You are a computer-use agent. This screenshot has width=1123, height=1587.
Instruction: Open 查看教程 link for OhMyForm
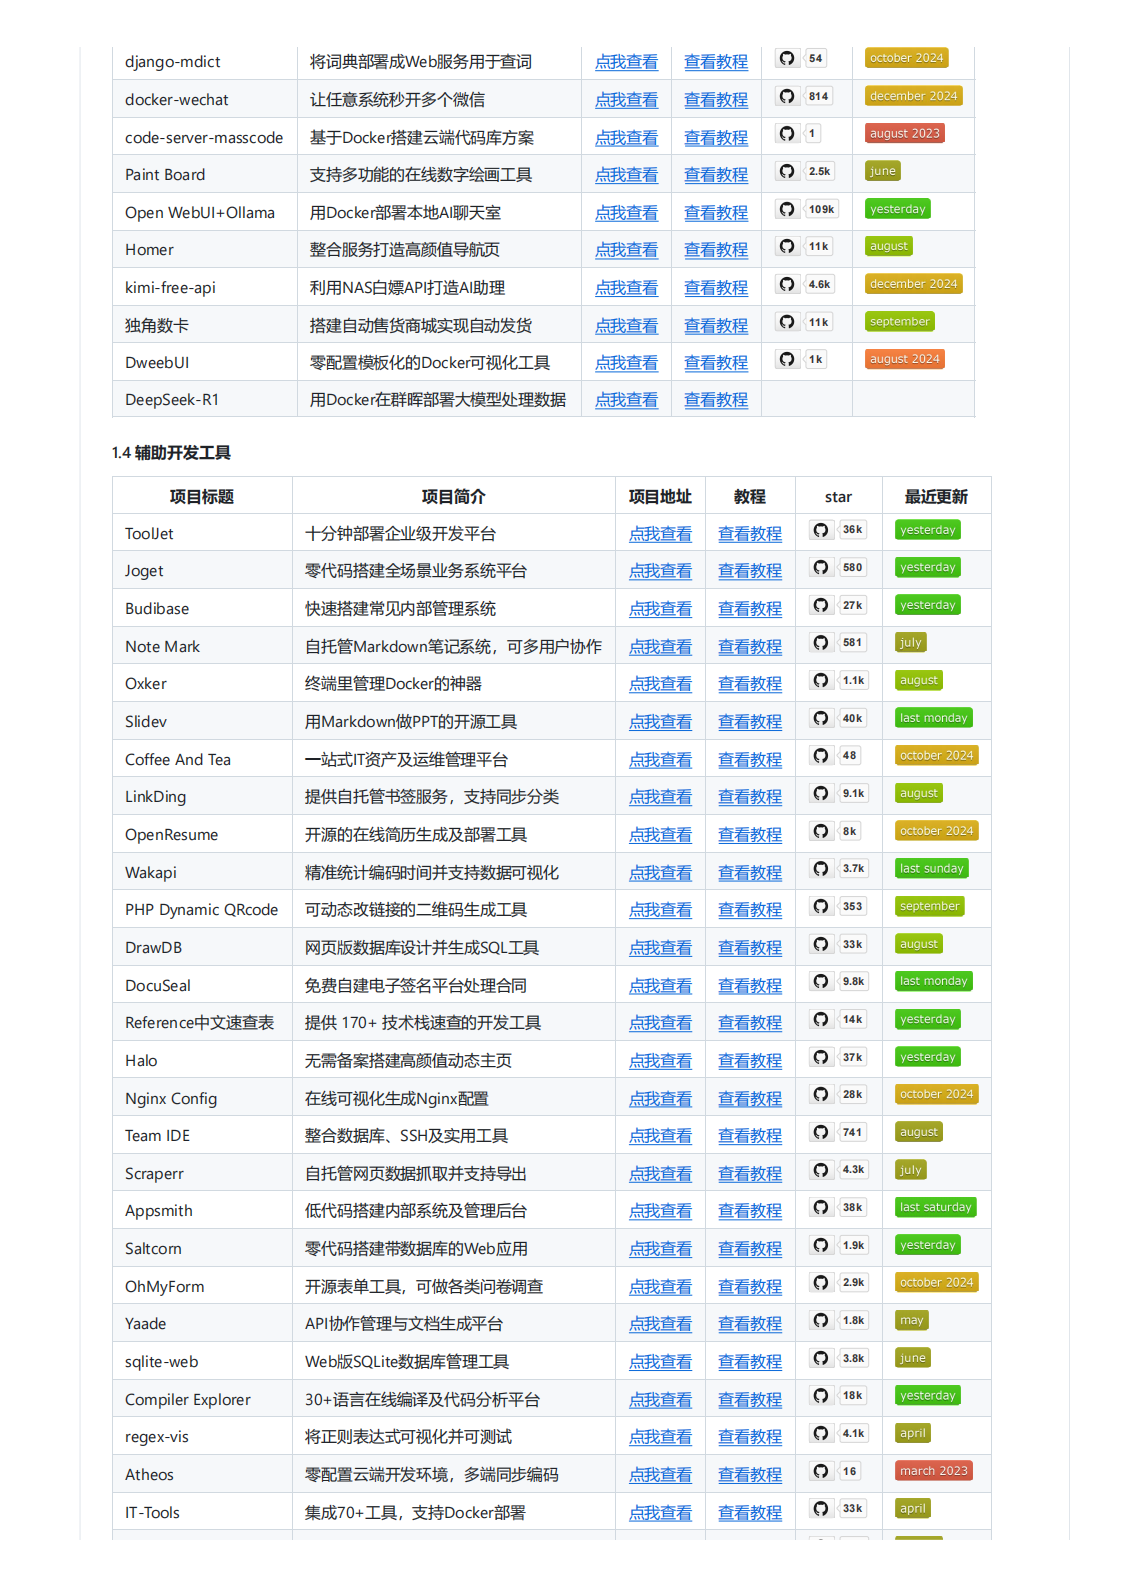click(750, 1287)
